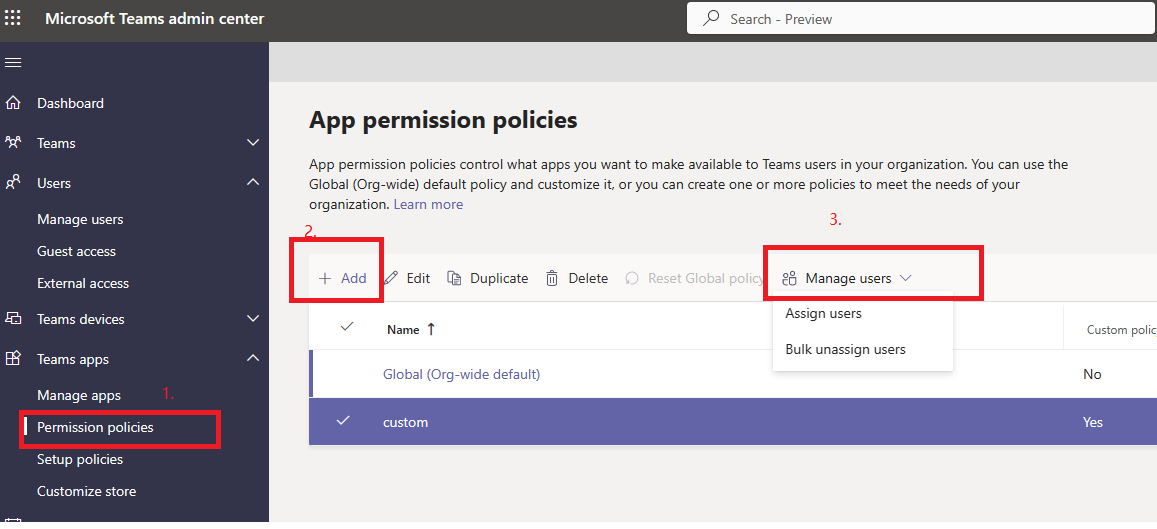Image resolution: width=1157 pixels, height=529 pixels.
Task: Select the custom policy row name
Action: click(x=406, y=422)
